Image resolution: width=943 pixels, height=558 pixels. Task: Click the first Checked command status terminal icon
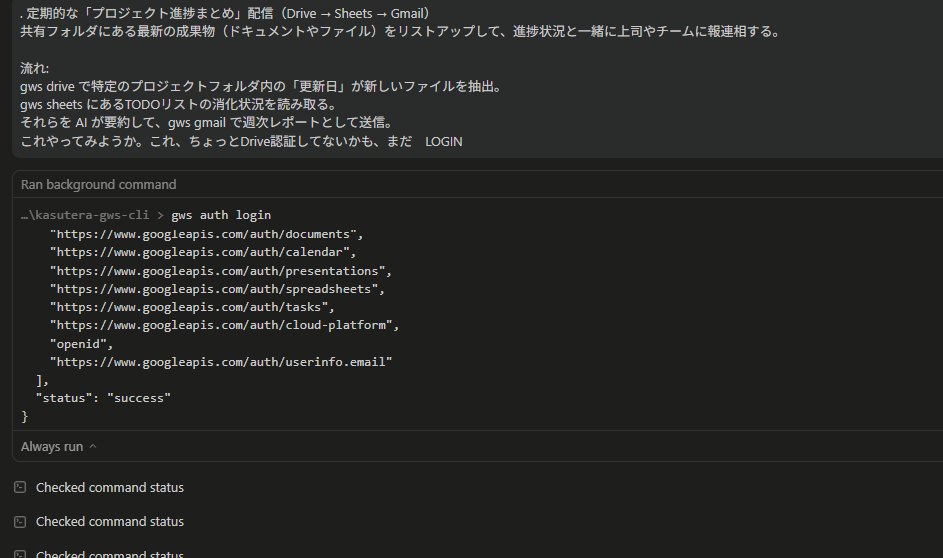point(20,488)
